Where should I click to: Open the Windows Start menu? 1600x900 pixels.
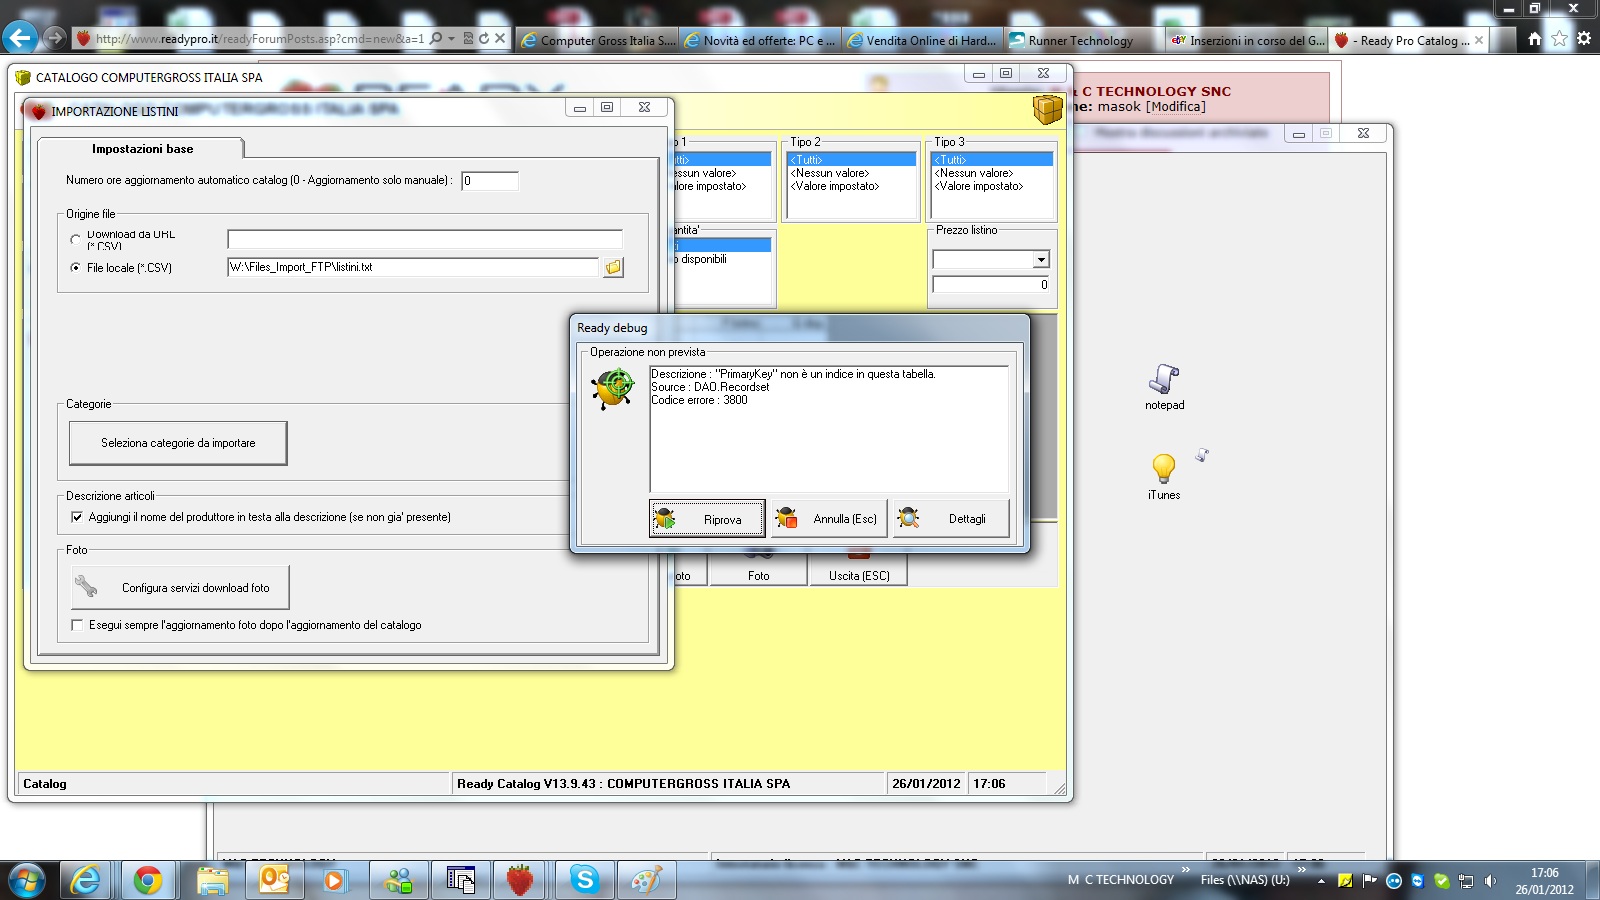(27, 880)
